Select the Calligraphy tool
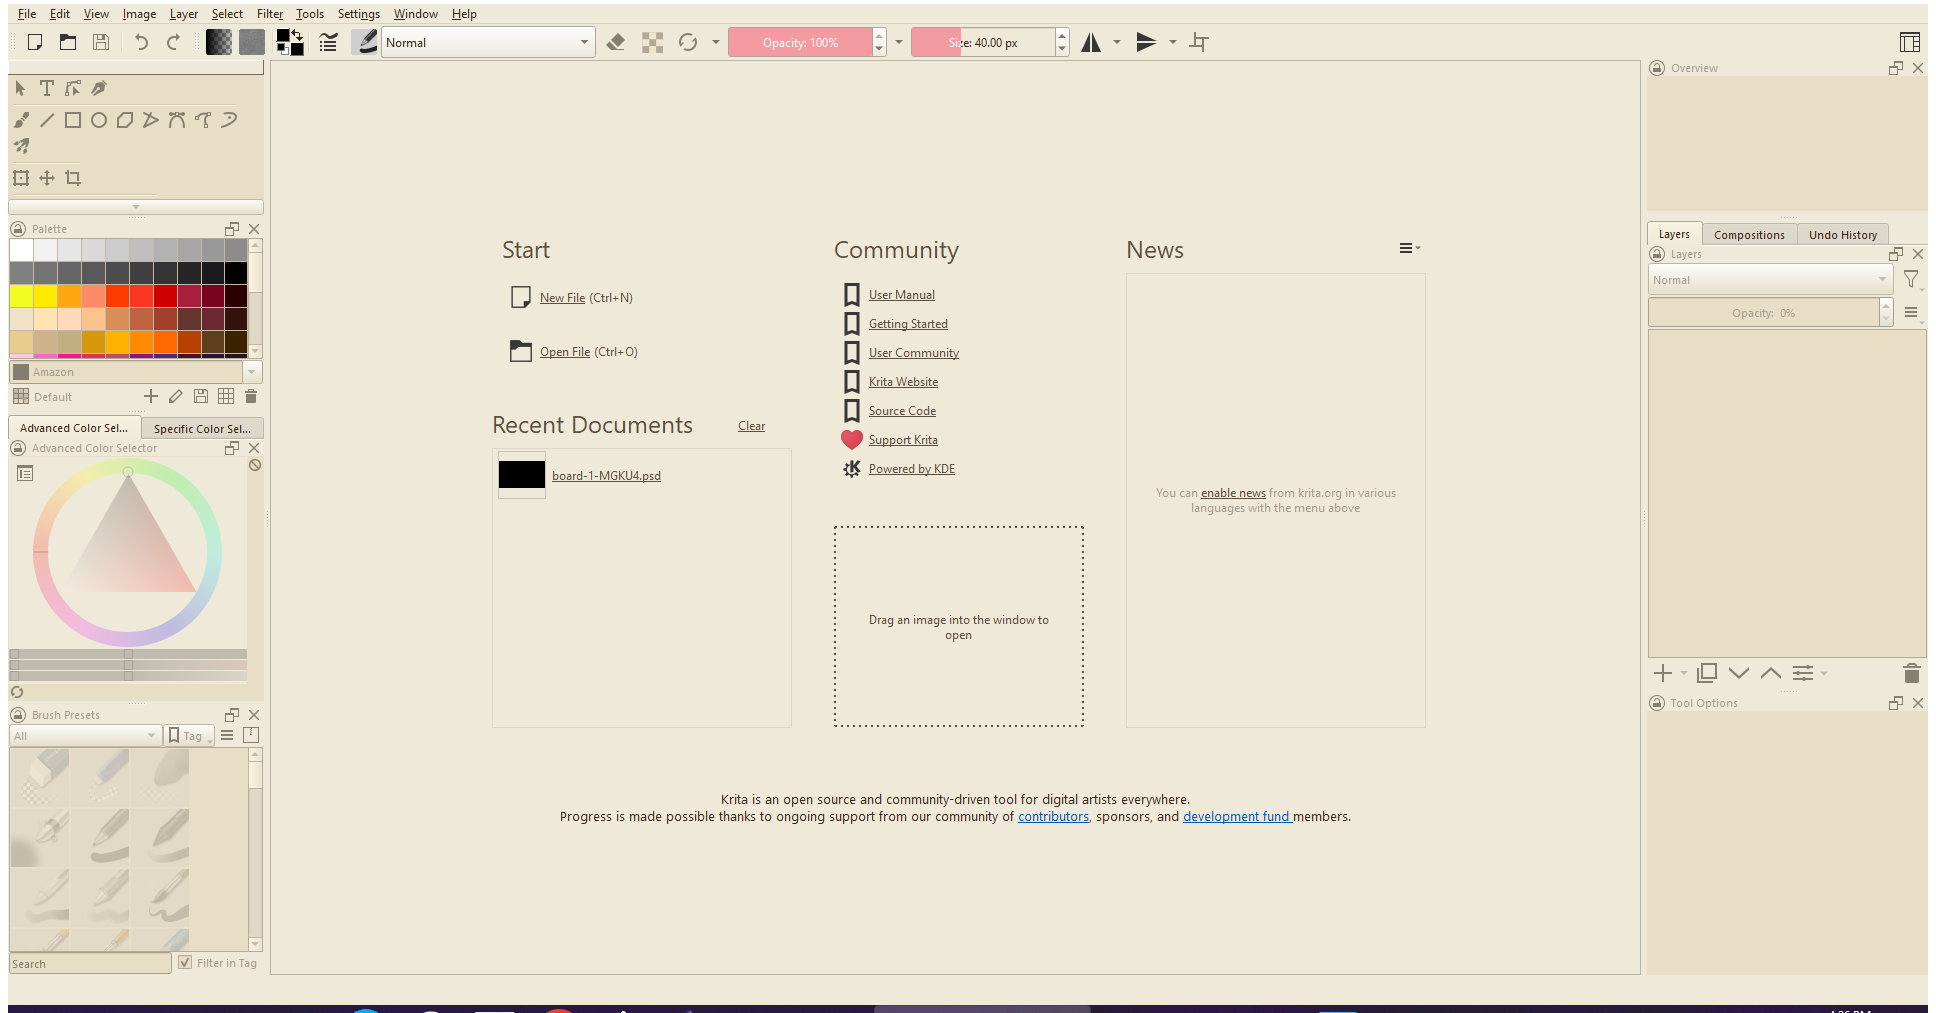Image resolution: width=1936 pixels, height=1013 pixels. pyautogui.click(x=99, y=89)
